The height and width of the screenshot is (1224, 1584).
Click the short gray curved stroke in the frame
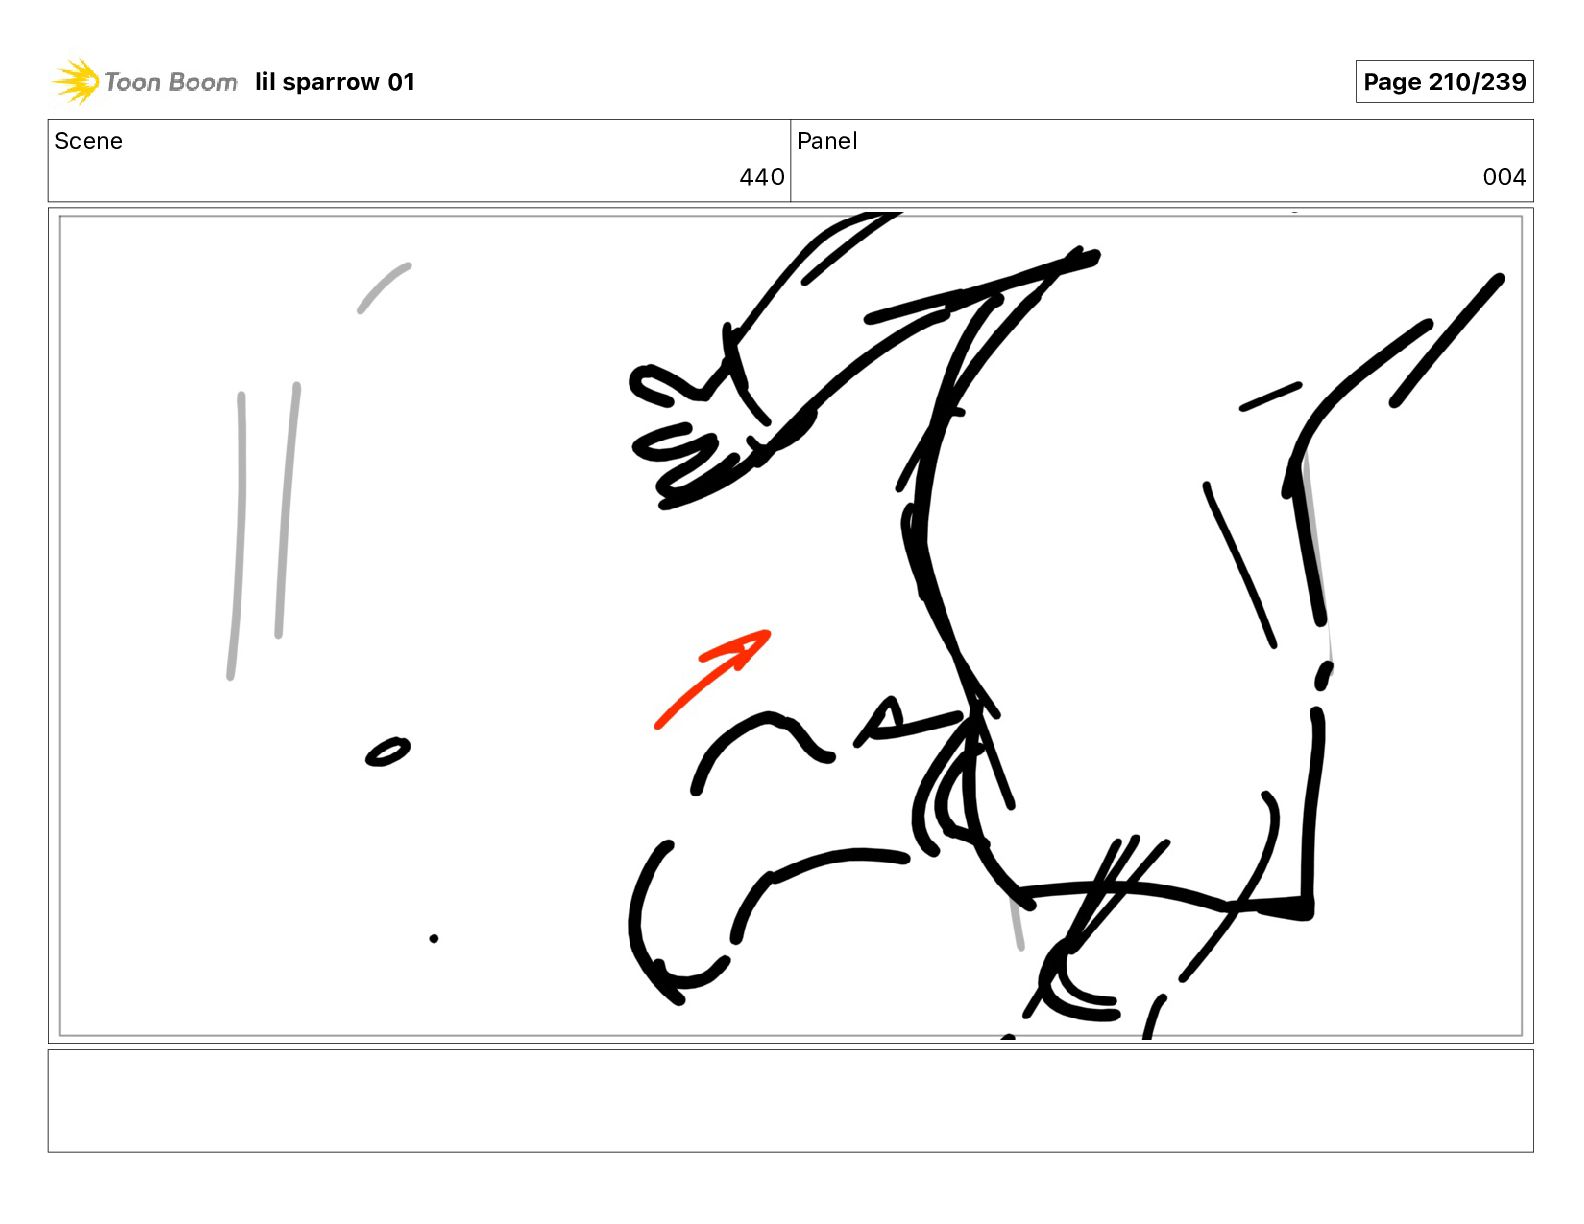384,287
